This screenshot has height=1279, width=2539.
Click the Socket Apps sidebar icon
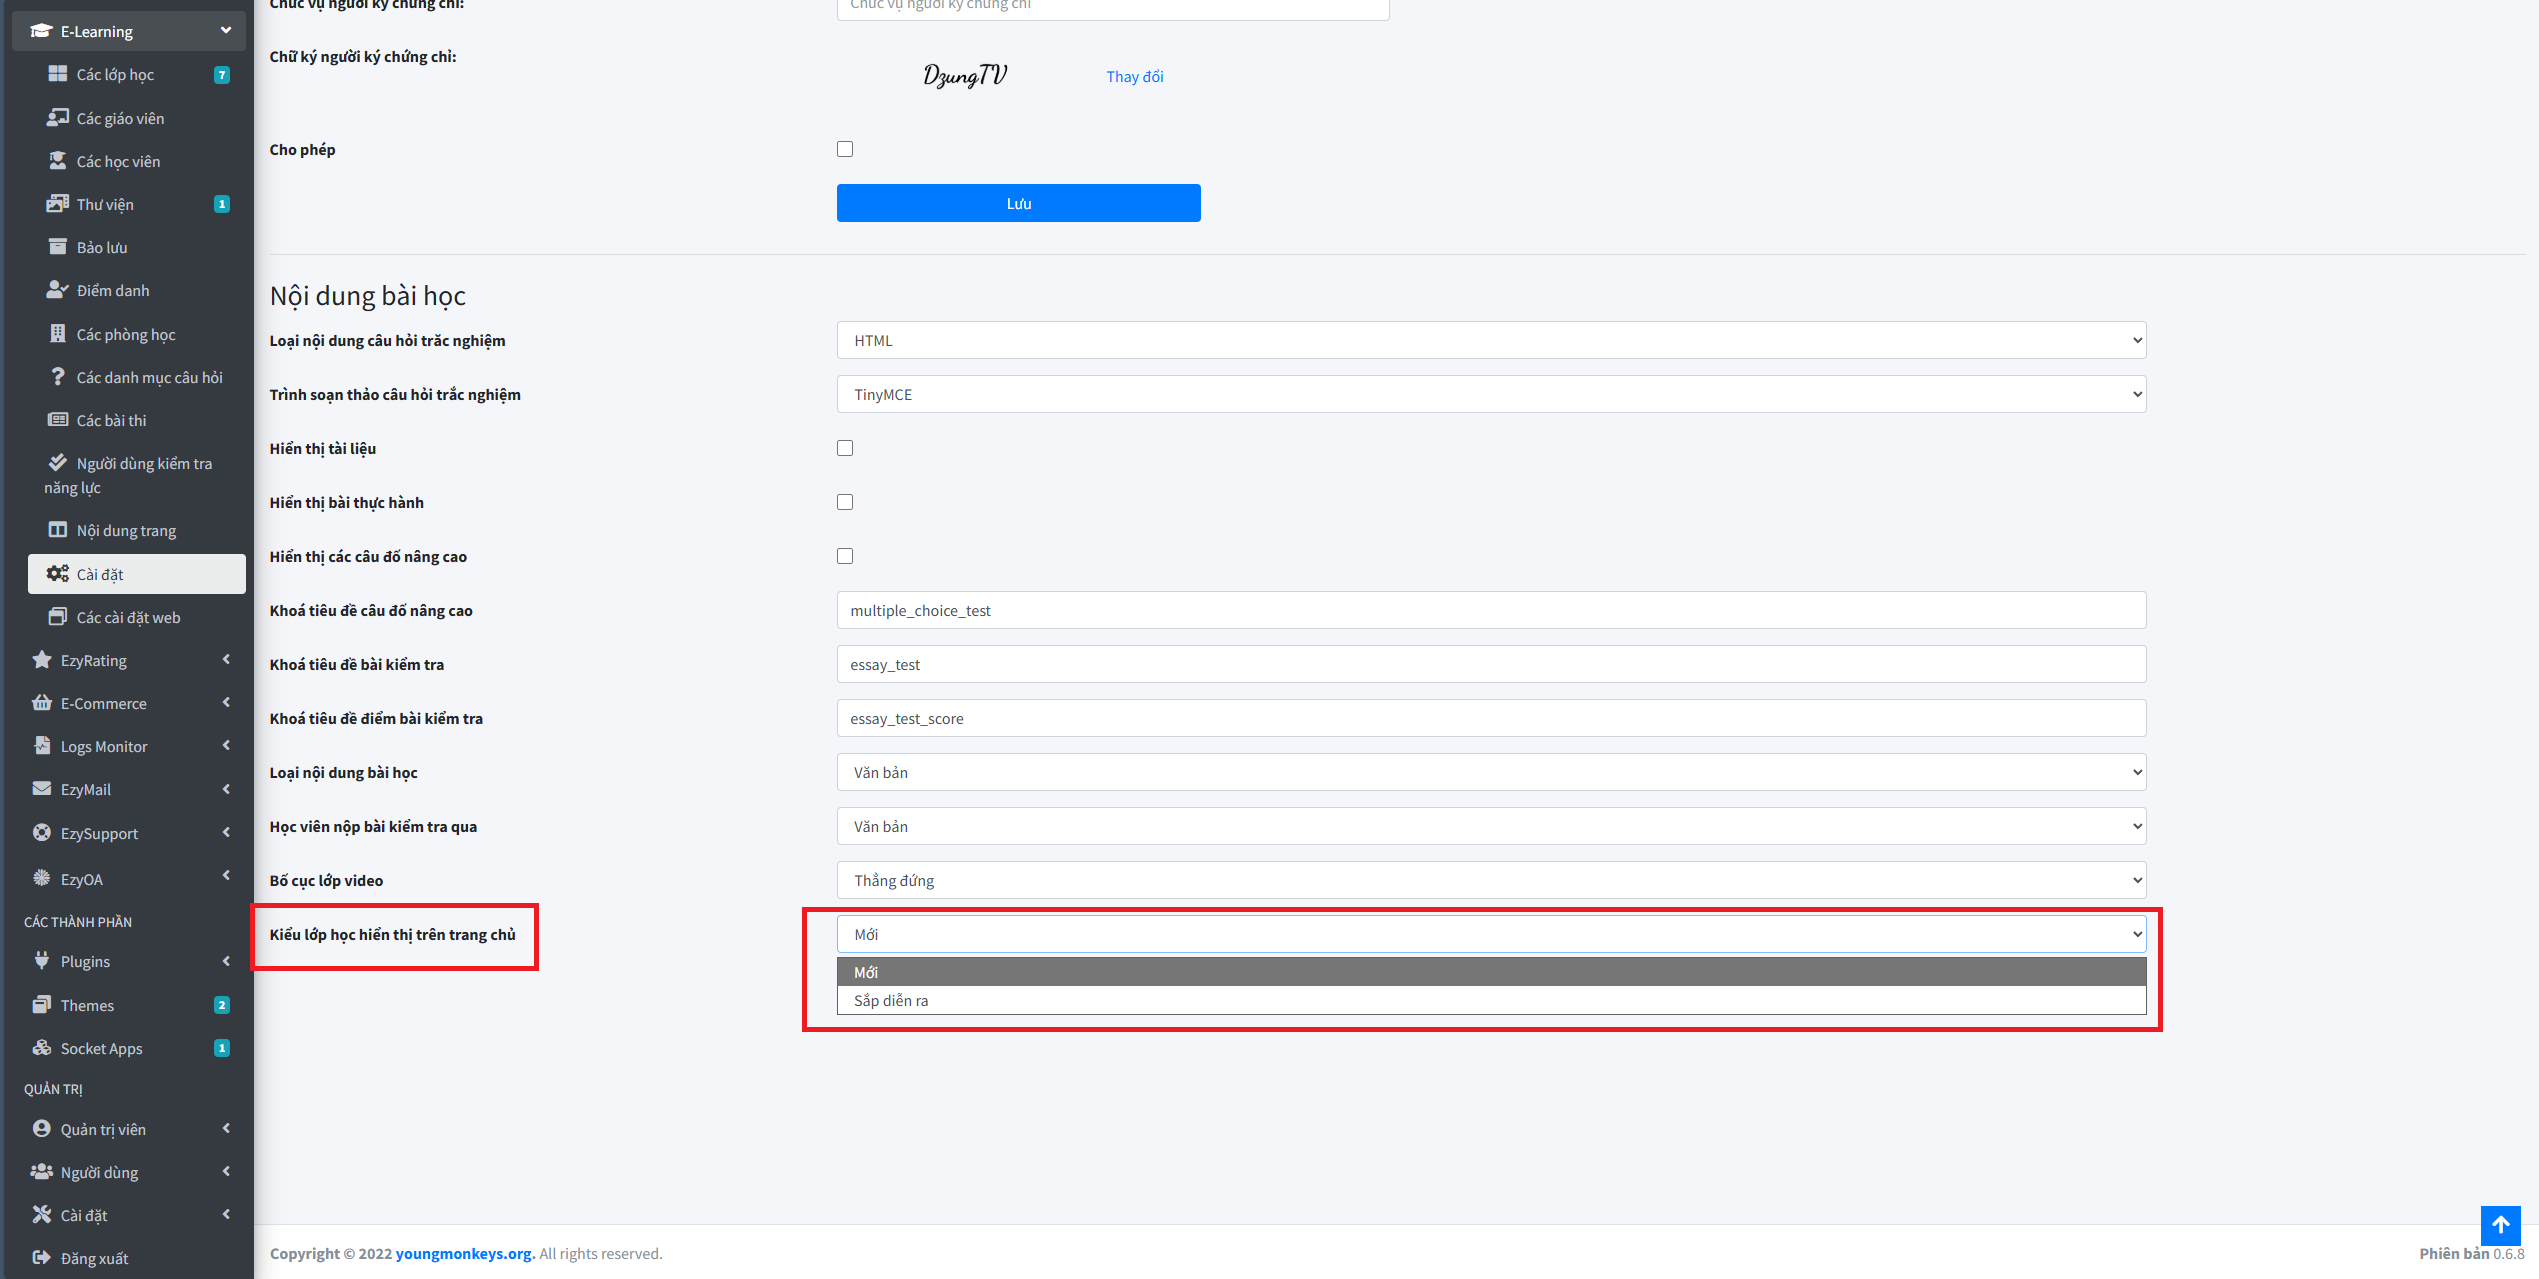(x=42, y=1048)
